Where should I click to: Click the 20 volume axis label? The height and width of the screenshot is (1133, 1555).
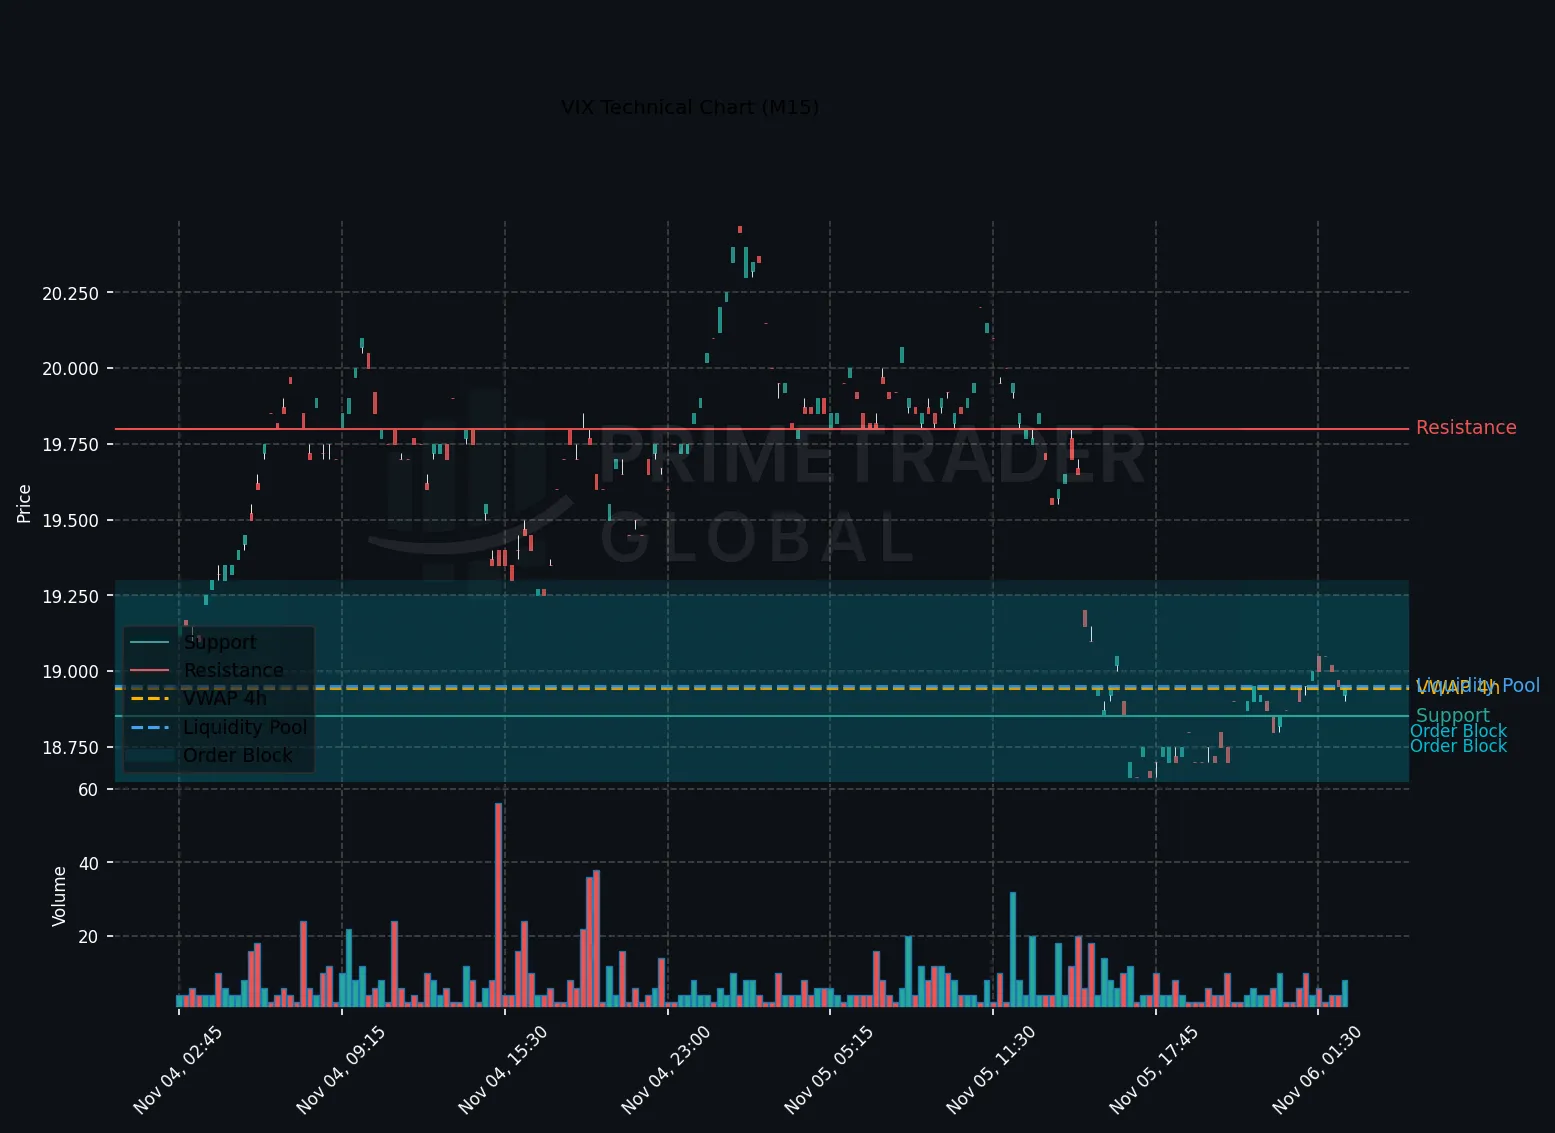click(88, 937)
